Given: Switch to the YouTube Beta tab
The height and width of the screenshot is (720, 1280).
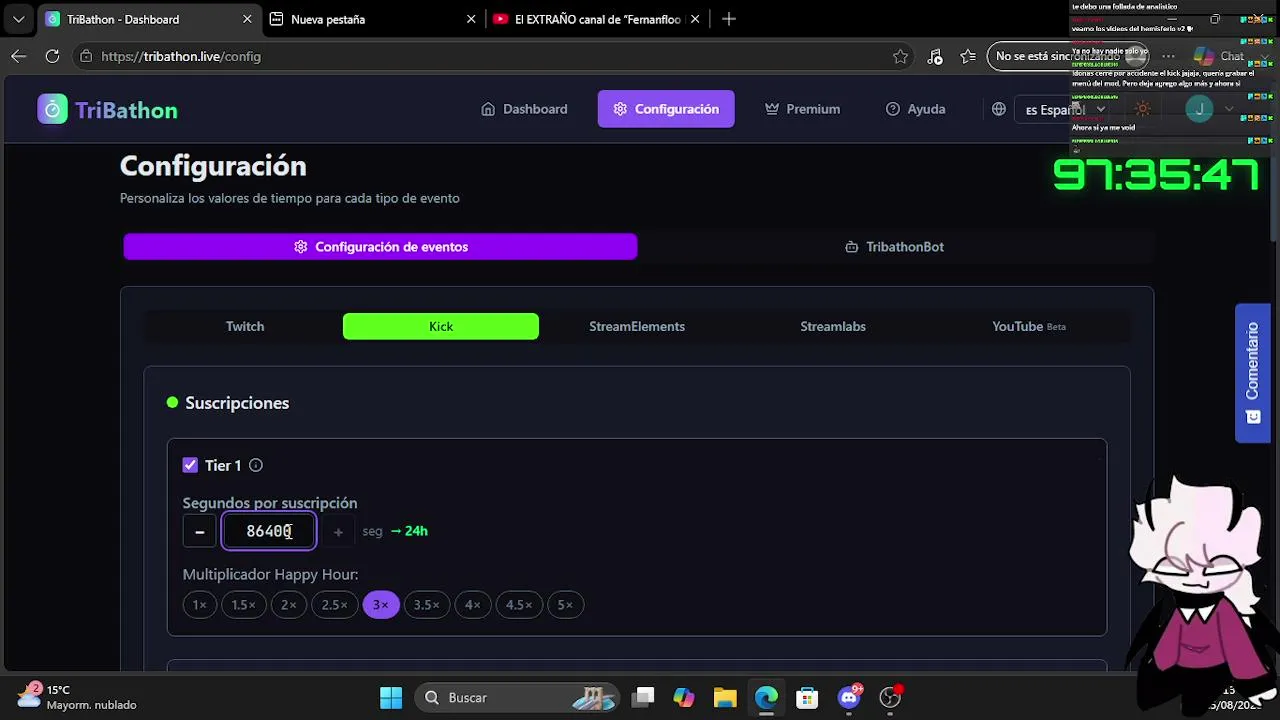Looking at the screenshot, I should (1029, 326).
